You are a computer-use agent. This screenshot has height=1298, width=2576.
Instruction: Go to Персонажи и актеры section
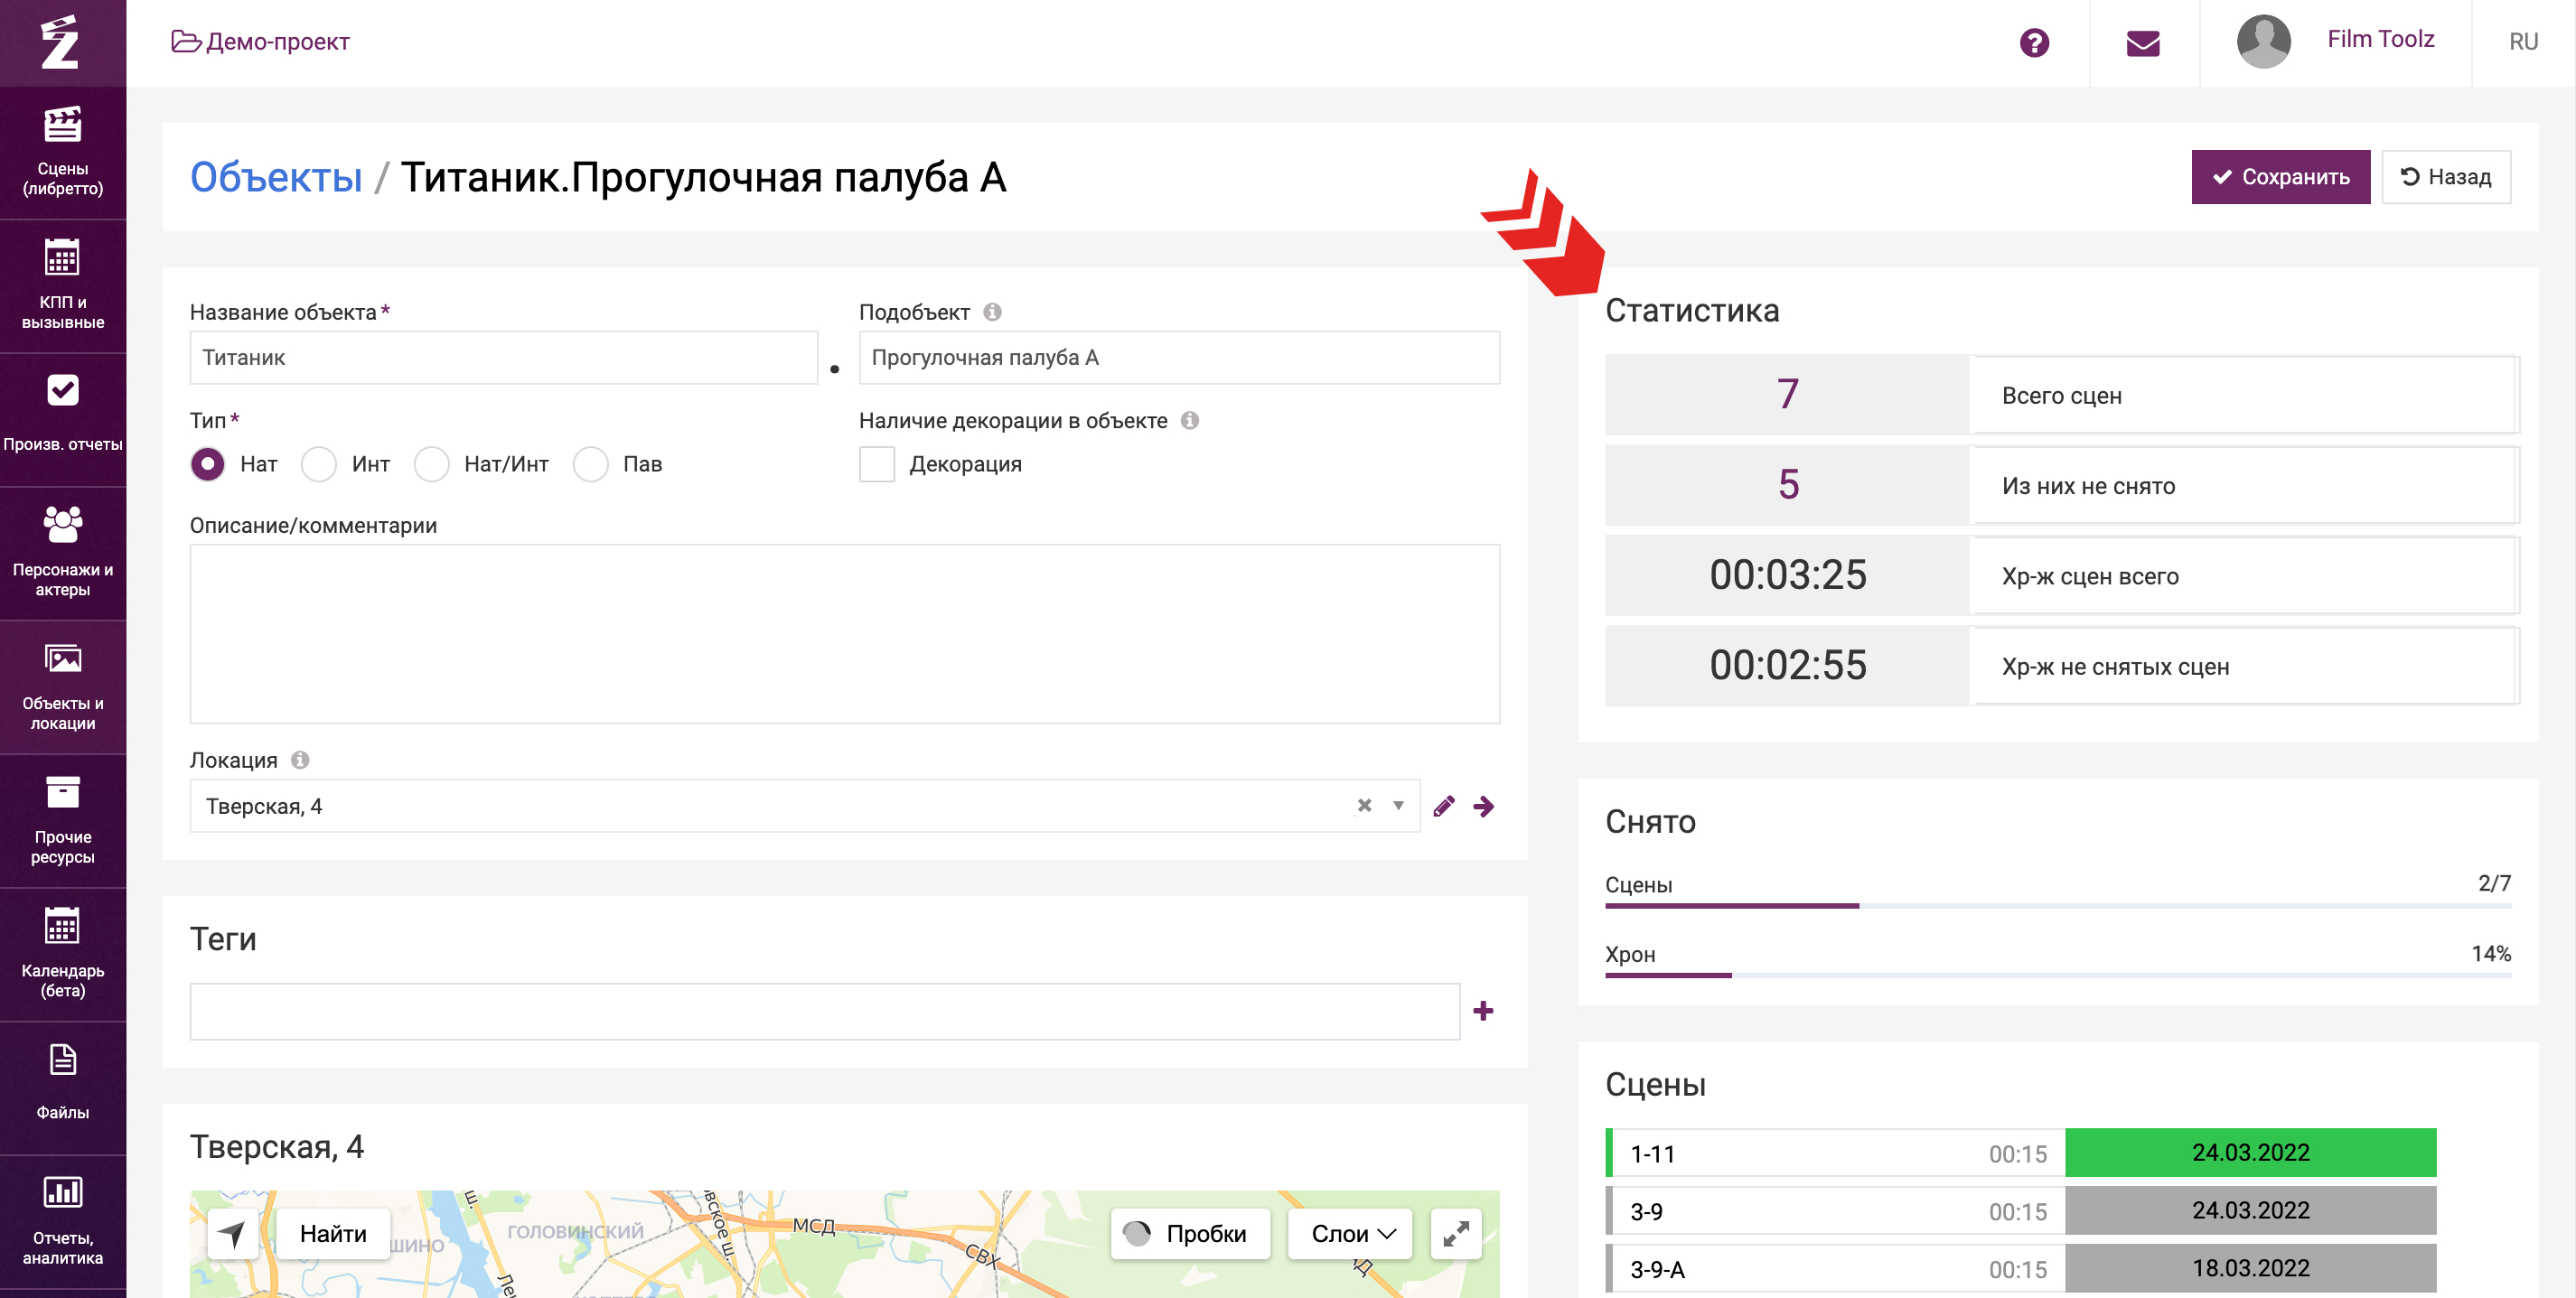point(62,553)
